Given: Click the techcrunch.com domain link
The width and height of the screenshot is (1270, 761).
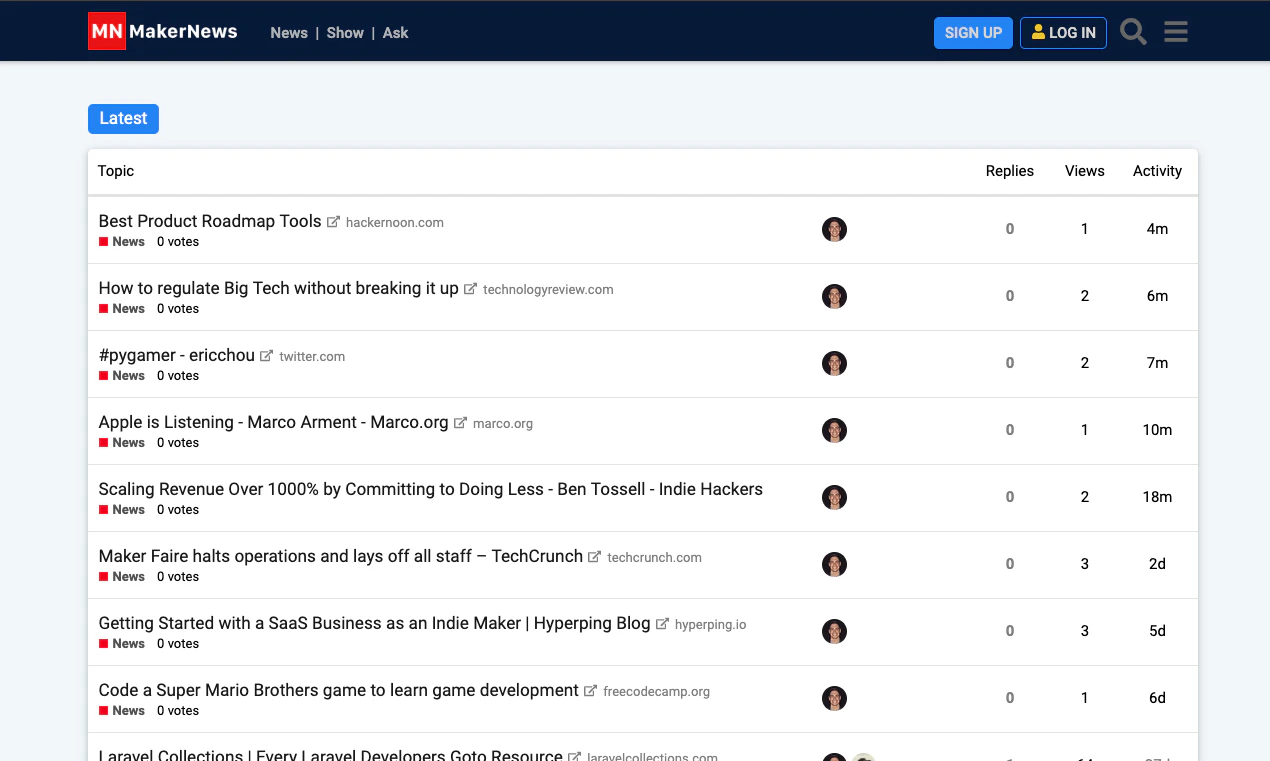Looking at the screenshot, I should (x=654, y=558).
